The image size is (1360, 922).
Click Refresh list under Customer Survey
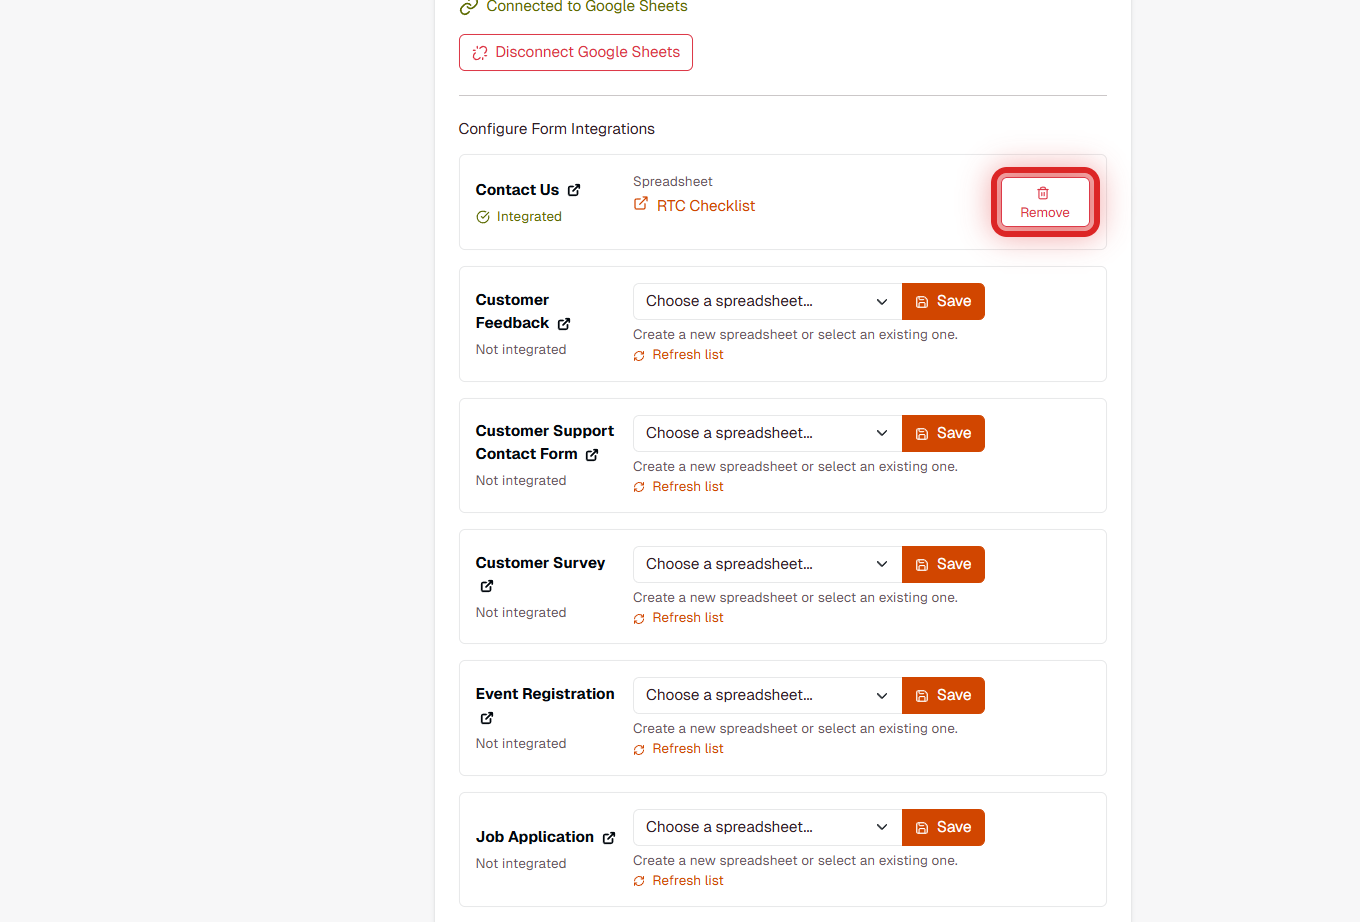click(688, 617)
